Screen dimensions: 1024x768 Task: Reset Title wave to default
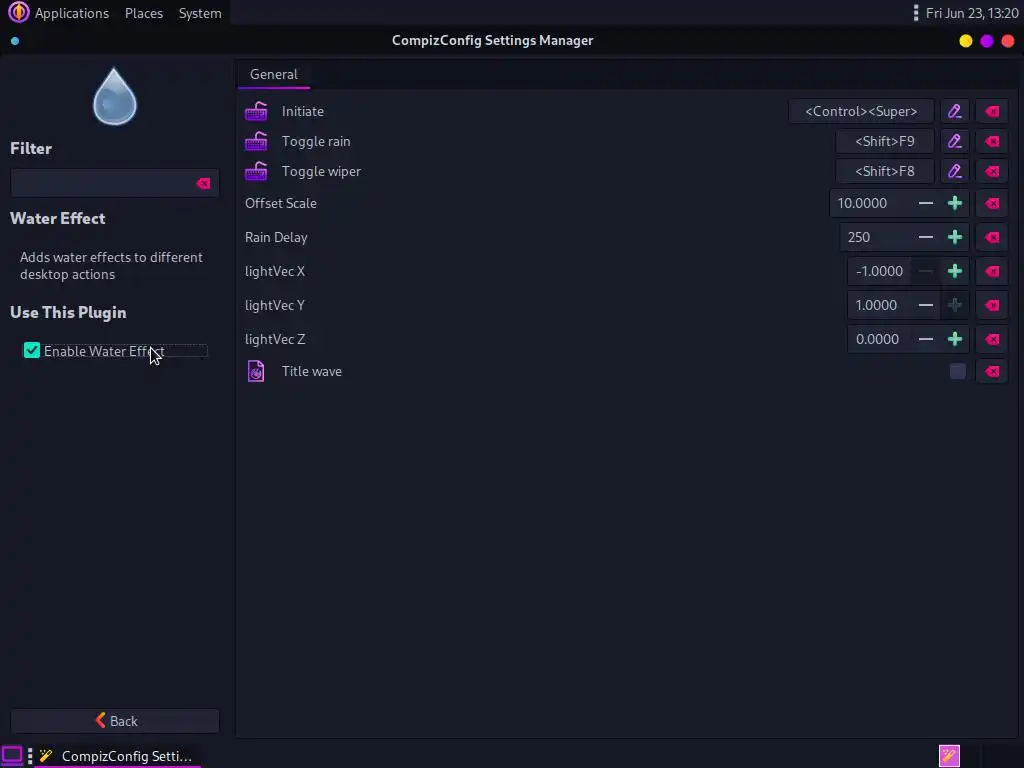(x=992, y=371)
